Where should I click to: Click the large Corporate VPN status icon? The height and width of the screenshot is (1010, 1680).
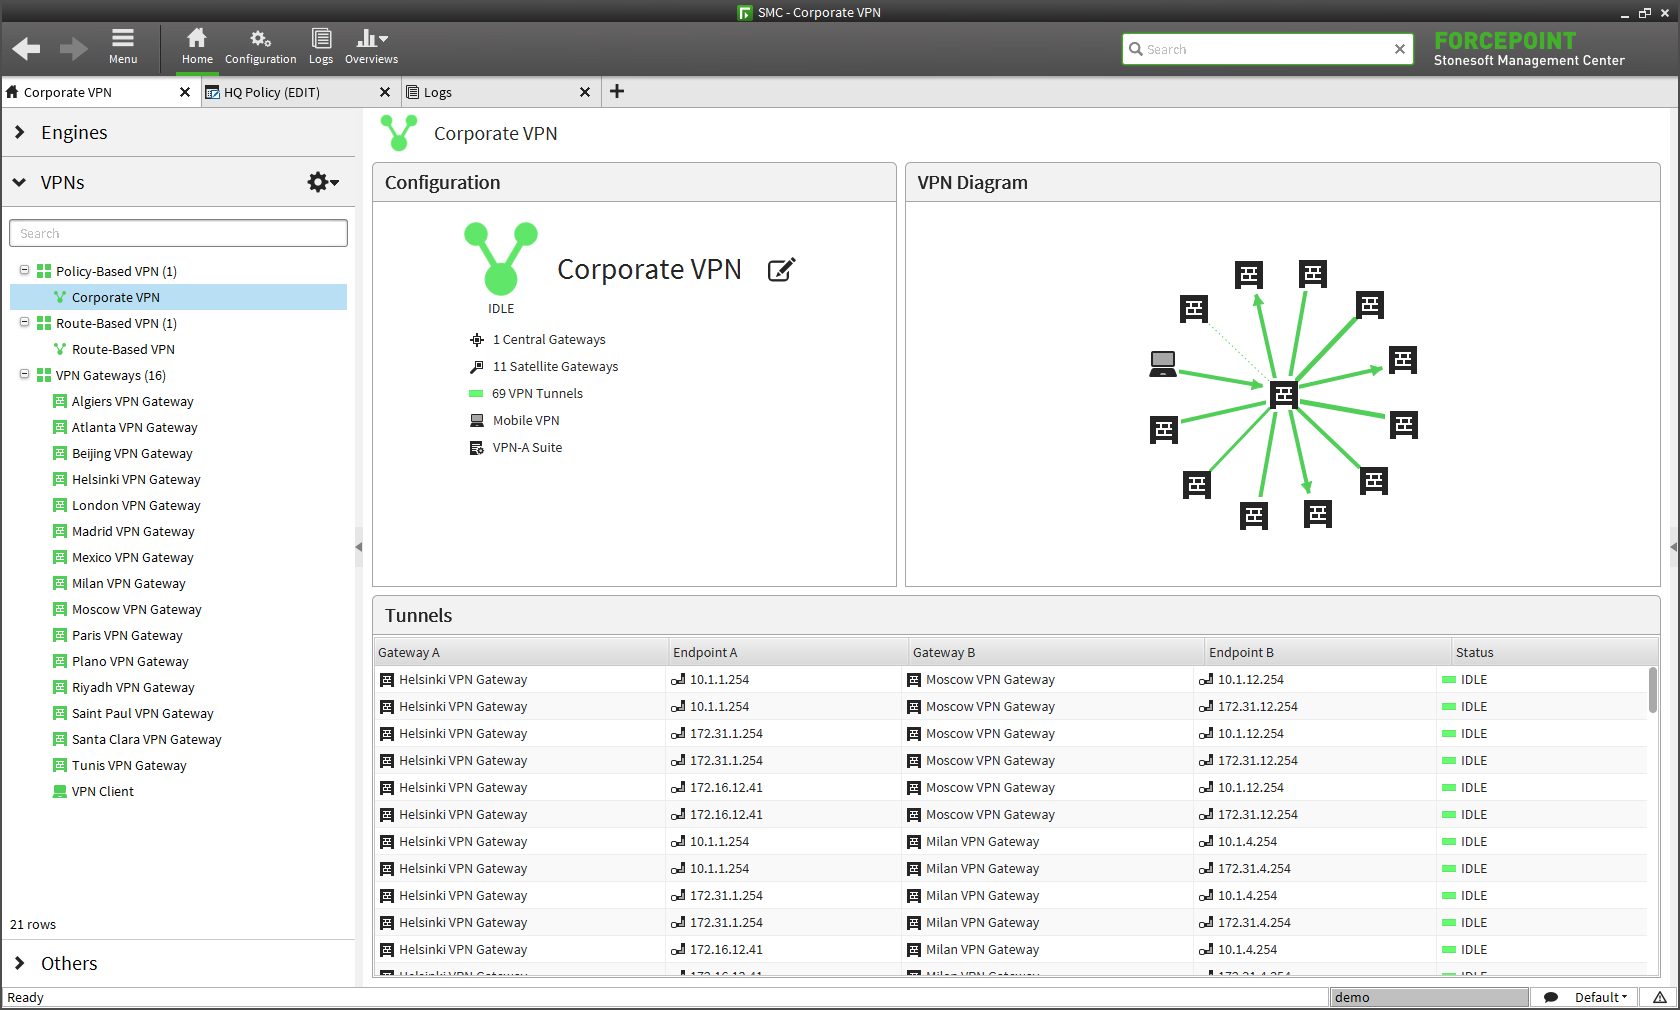501,258
